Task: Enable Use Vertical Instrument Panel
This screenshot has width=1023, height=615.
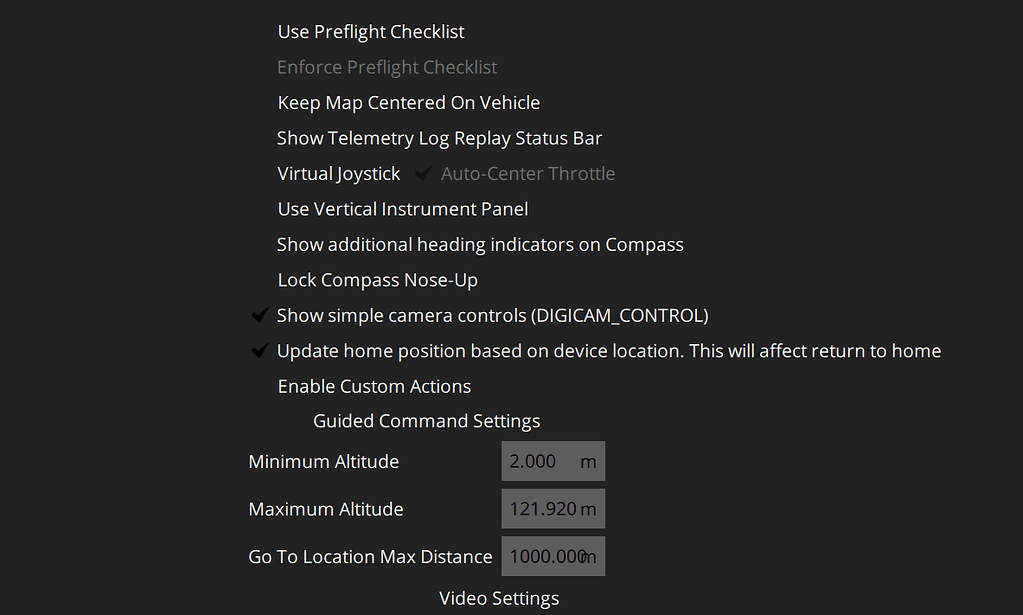Action: click(x=402, y=208)
